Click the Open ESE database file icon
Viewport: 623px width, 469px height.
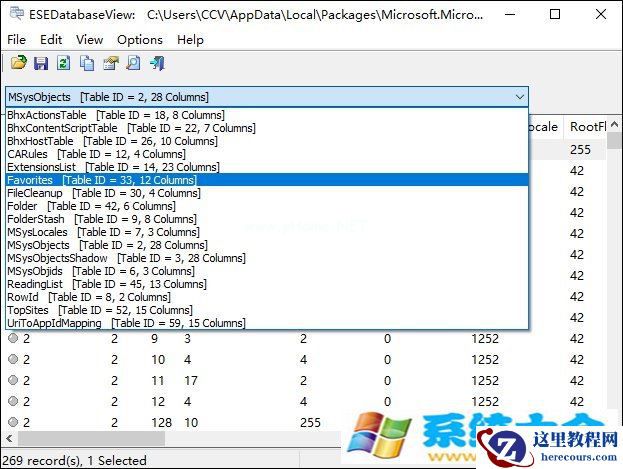tap(18, 63)
